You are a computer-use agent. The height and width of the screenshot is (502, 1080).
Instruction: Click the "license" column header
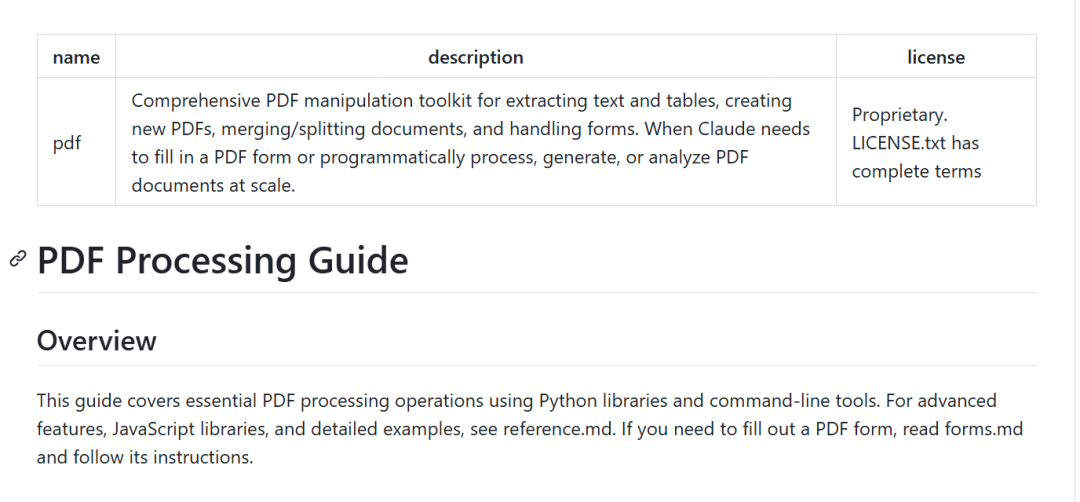coord(936,57)
